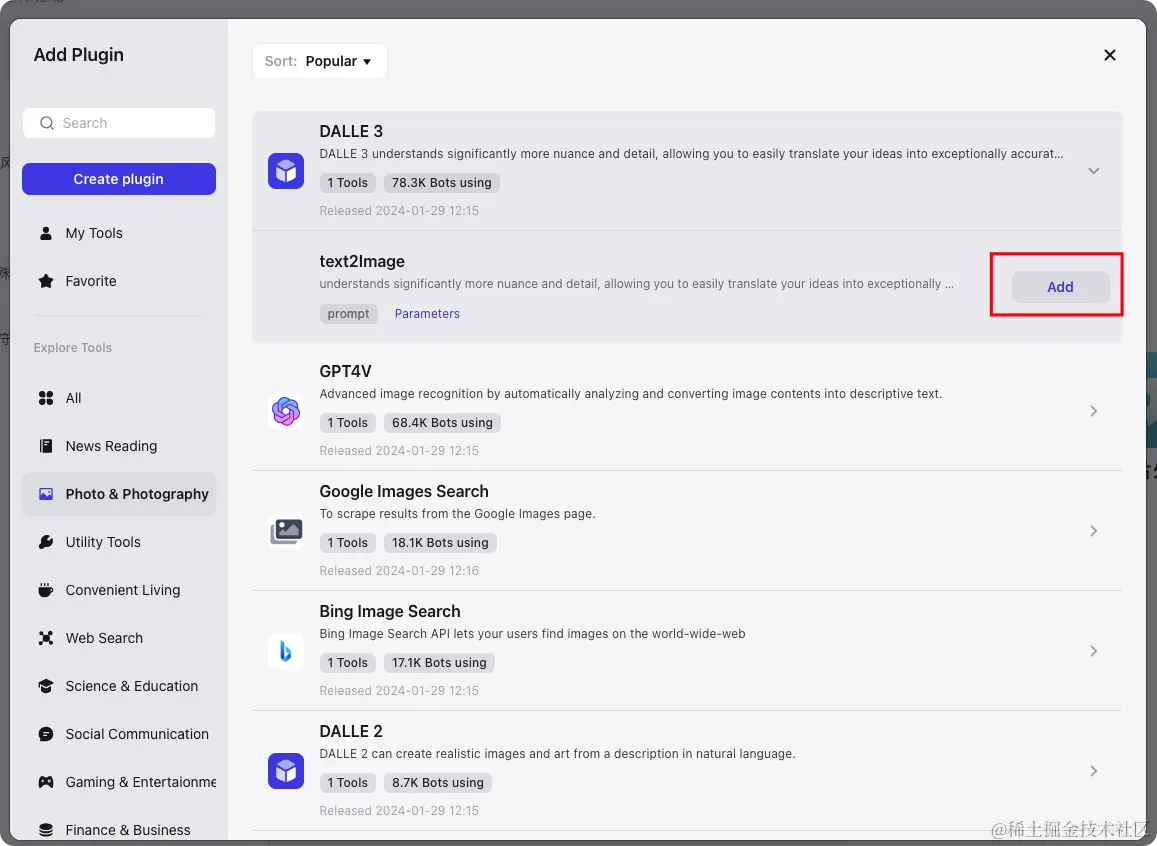Click the DALLE 2 plugin cube icon
Image resolution: width=1157 pixels, height=846 pixels.
point(286,771)
